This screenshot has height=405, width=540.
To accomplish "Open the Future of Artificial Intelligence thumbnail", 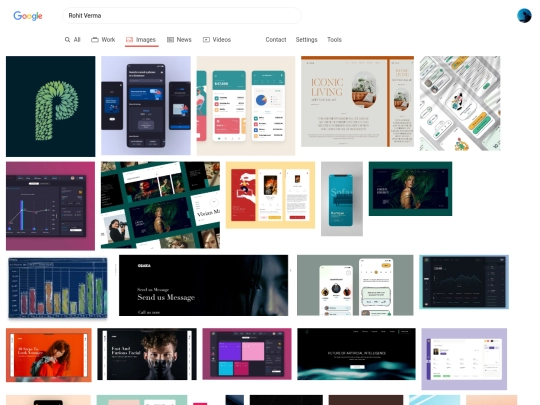I will [x=356, y=354].
